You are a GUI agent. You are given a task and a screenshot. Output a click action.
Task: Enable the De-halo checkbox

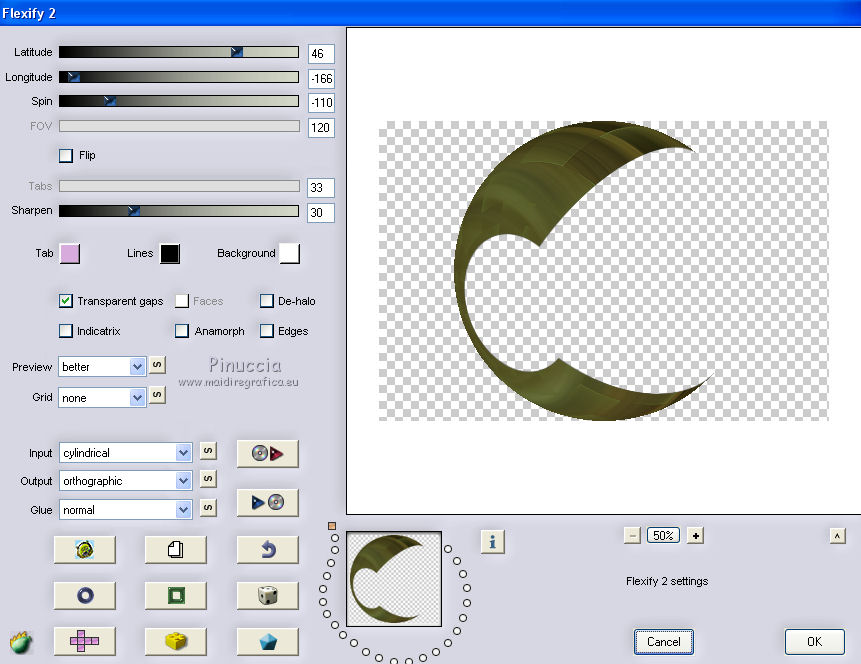[267, 301]
